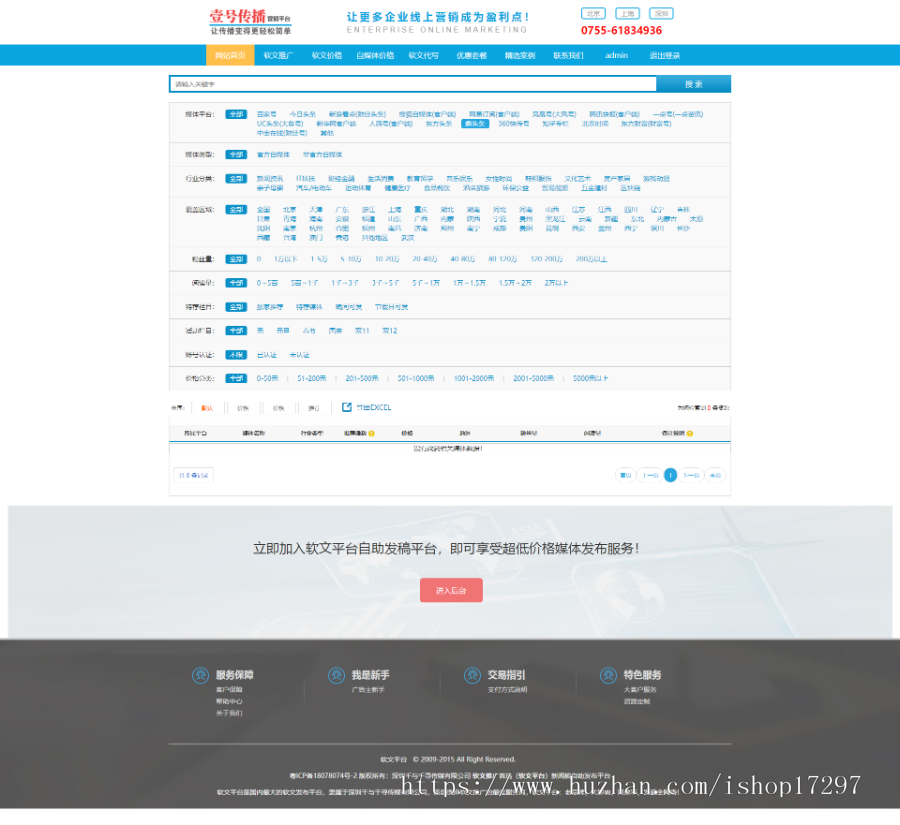This screenshot has width=900, height=825.
Task: Filter price by 1001-2000元
Action: (474, 378)
